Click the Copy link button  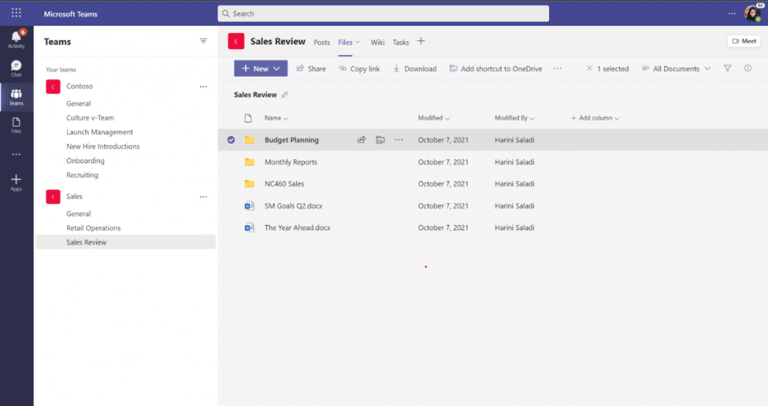tap(359, 69)
